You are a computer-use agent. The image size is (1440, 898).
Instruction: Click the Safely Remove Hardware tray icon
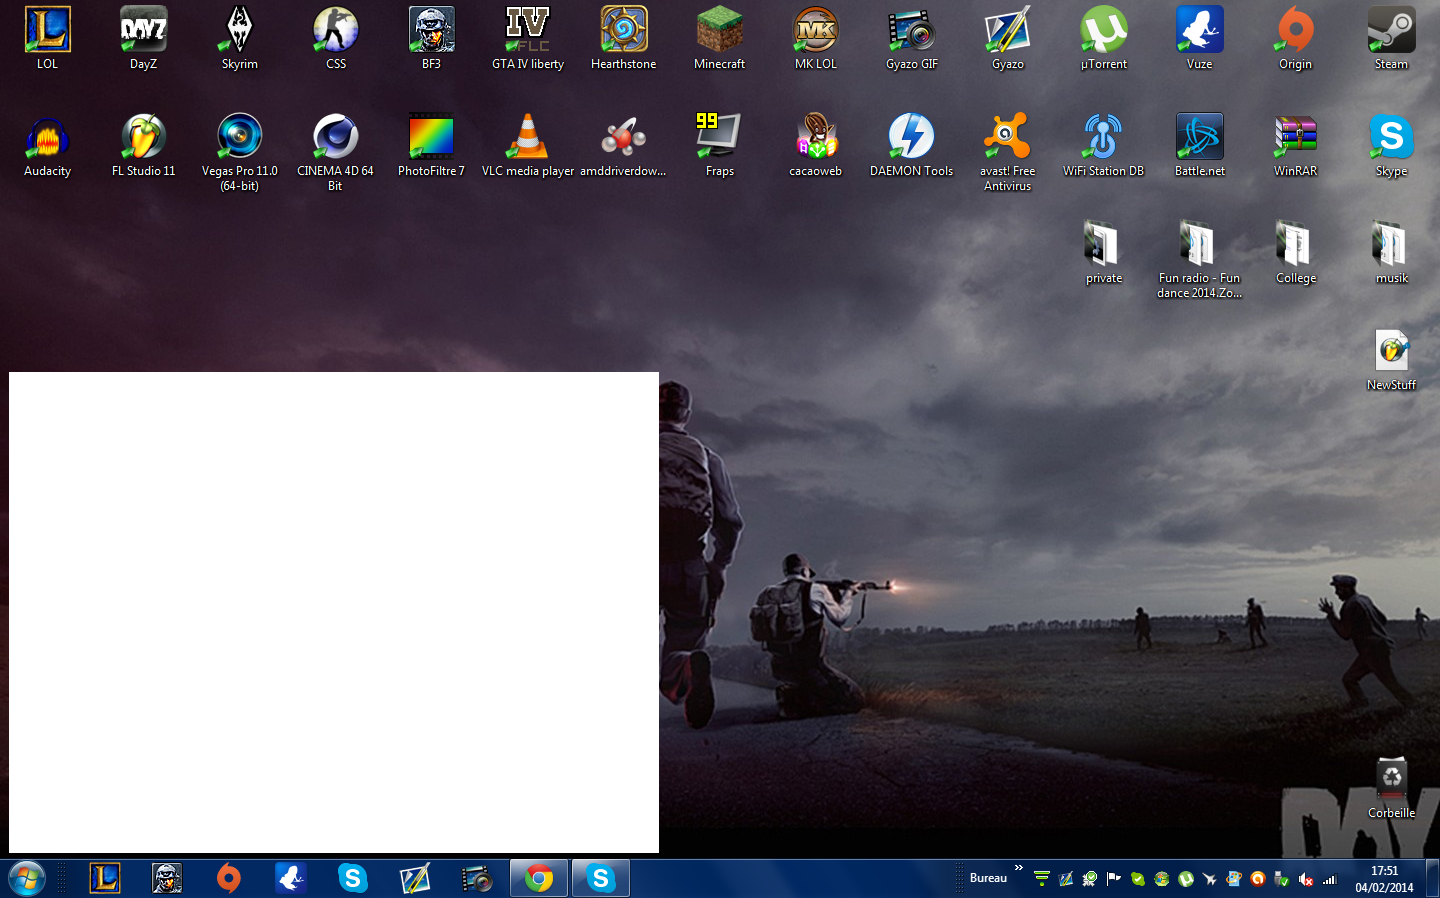(x=1282, y=879)
